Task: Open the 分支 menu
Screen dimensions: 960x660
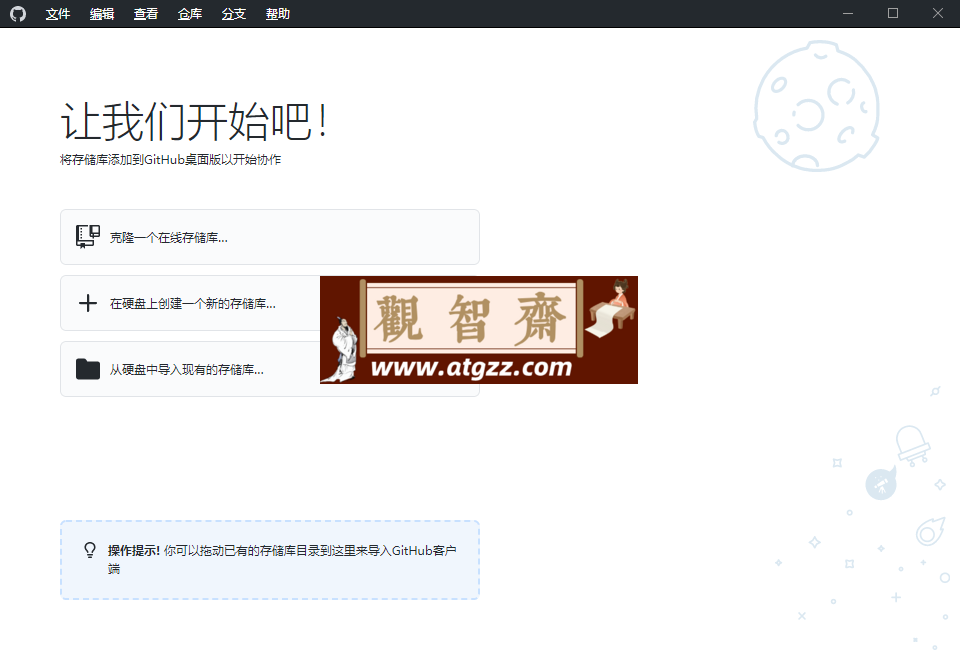Action: point(234,13)
